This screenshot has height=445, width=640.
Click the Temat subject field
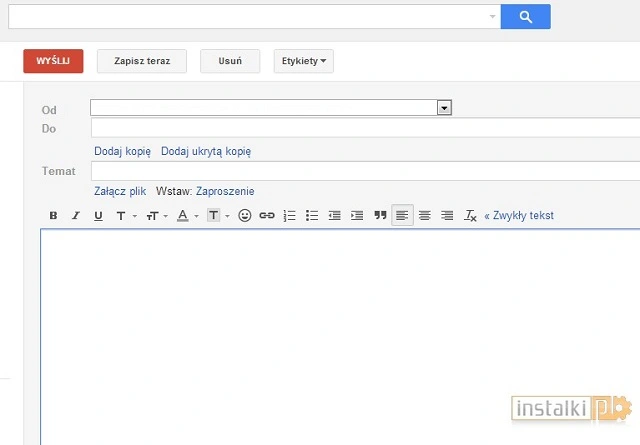pos(365,171)
